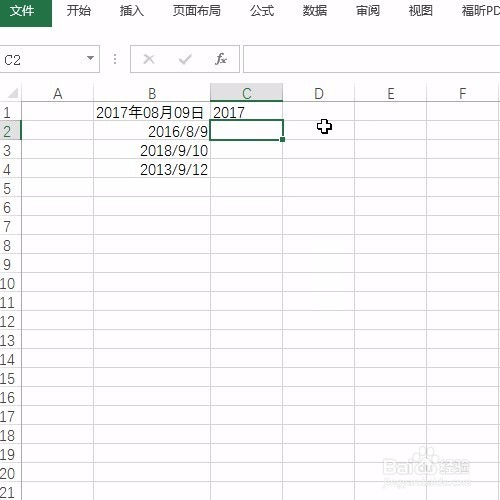This screenshot has height=500, width=500.
Task: Select empty cell C4
Action: [x=247, y=169]
